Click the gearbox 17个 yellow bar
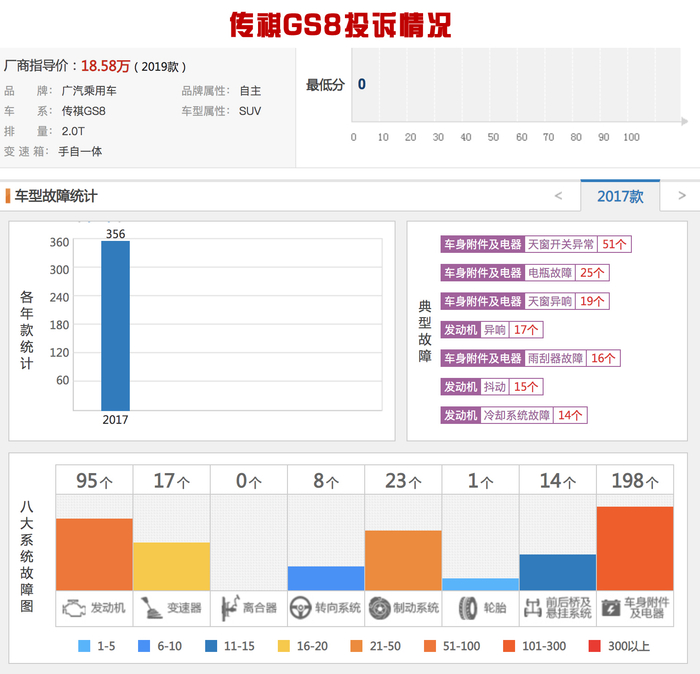This screenshot has height=674, width=700. [171, 566]
